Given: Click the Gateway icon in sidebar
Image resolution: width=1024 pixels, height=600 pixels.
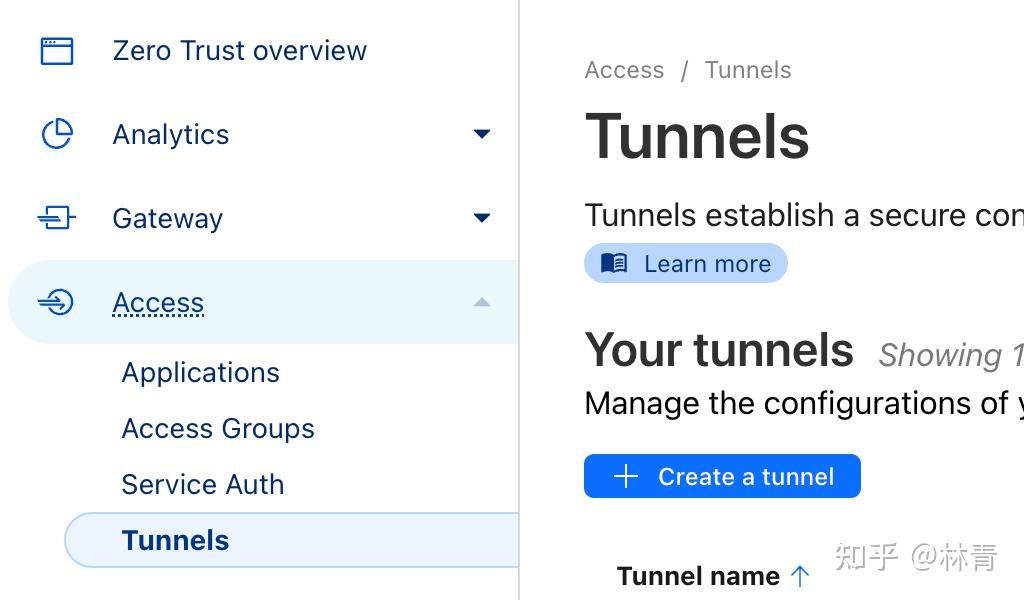Looking at the screenshot, I should point(57,218).
